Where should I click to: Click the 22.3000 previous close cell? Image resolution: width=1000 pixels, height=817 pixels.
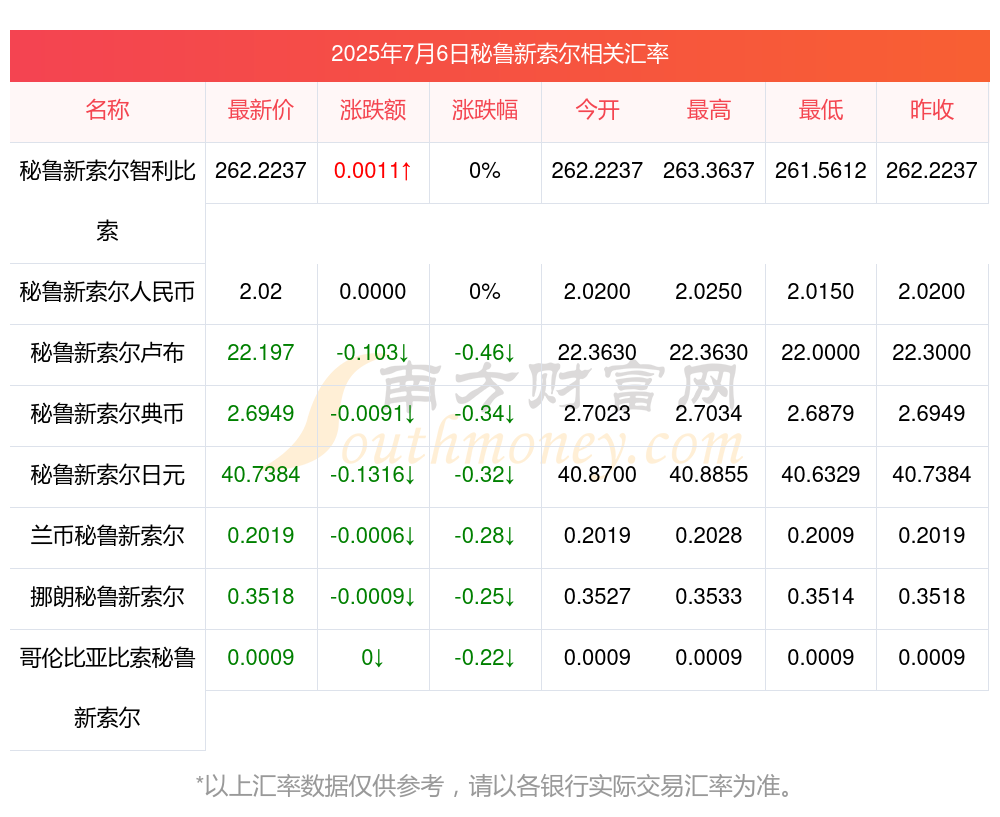932,352
